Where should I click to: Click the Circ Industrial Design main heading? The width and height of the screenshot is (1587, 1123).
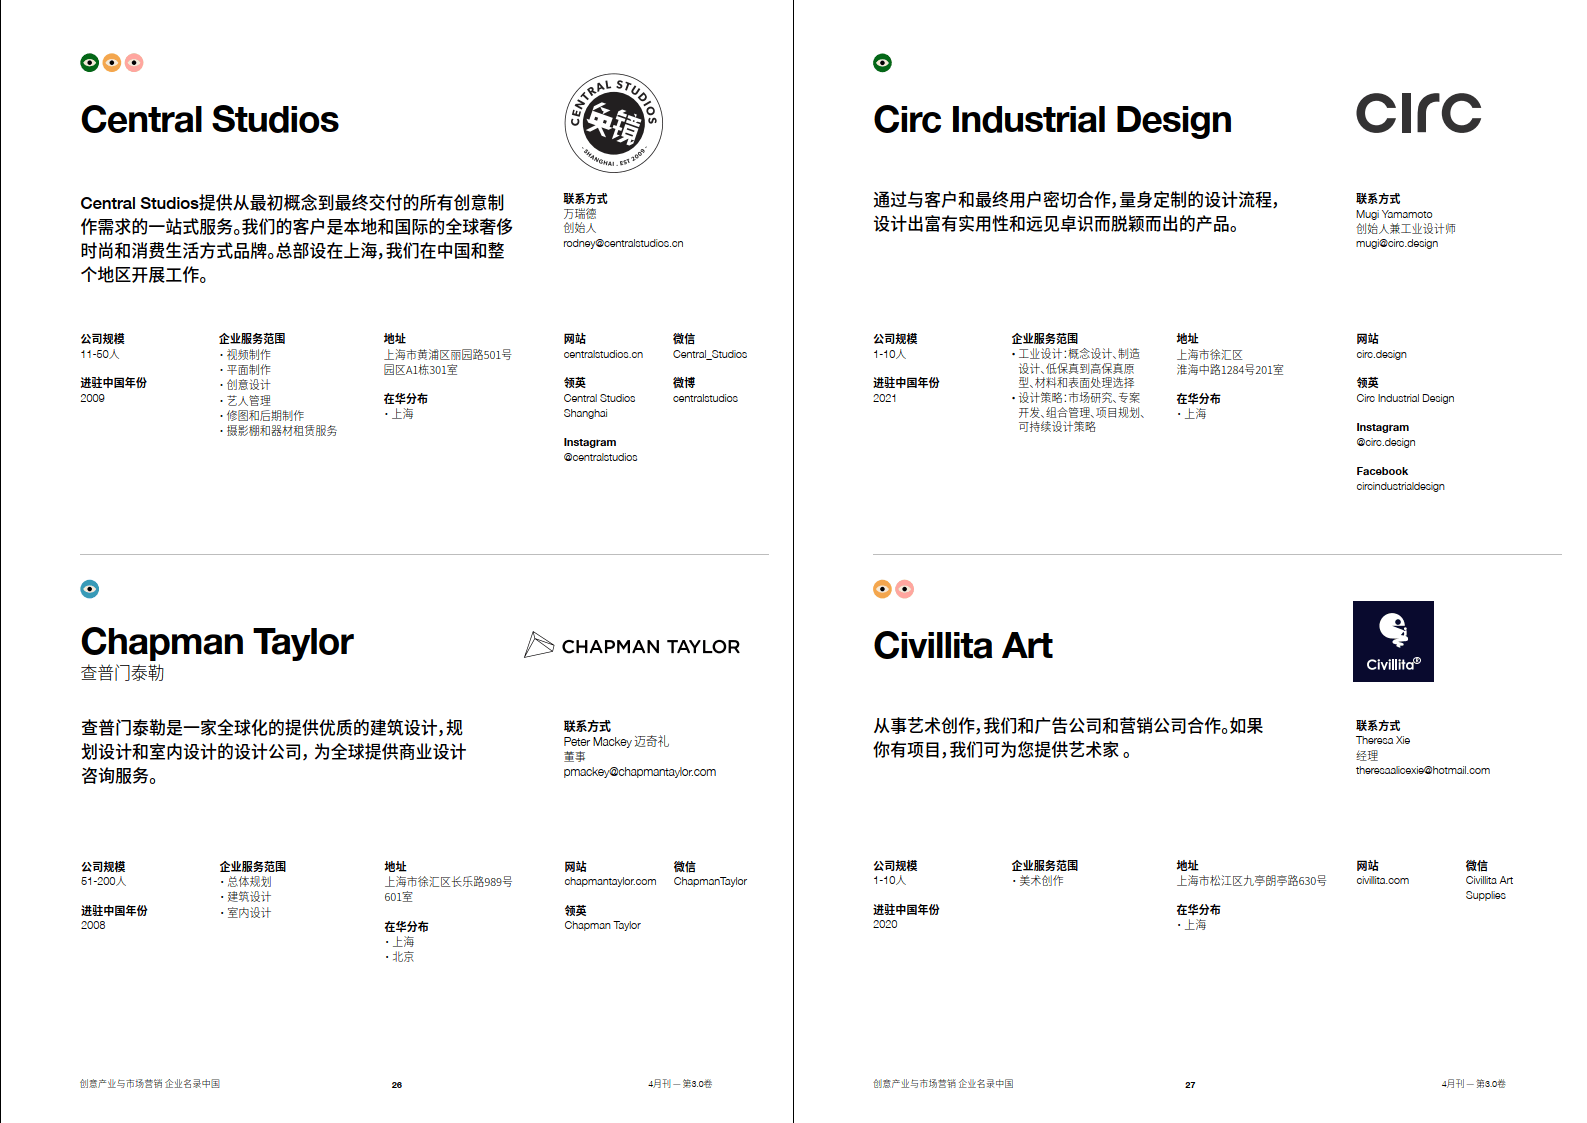[x=1052, y=120]
